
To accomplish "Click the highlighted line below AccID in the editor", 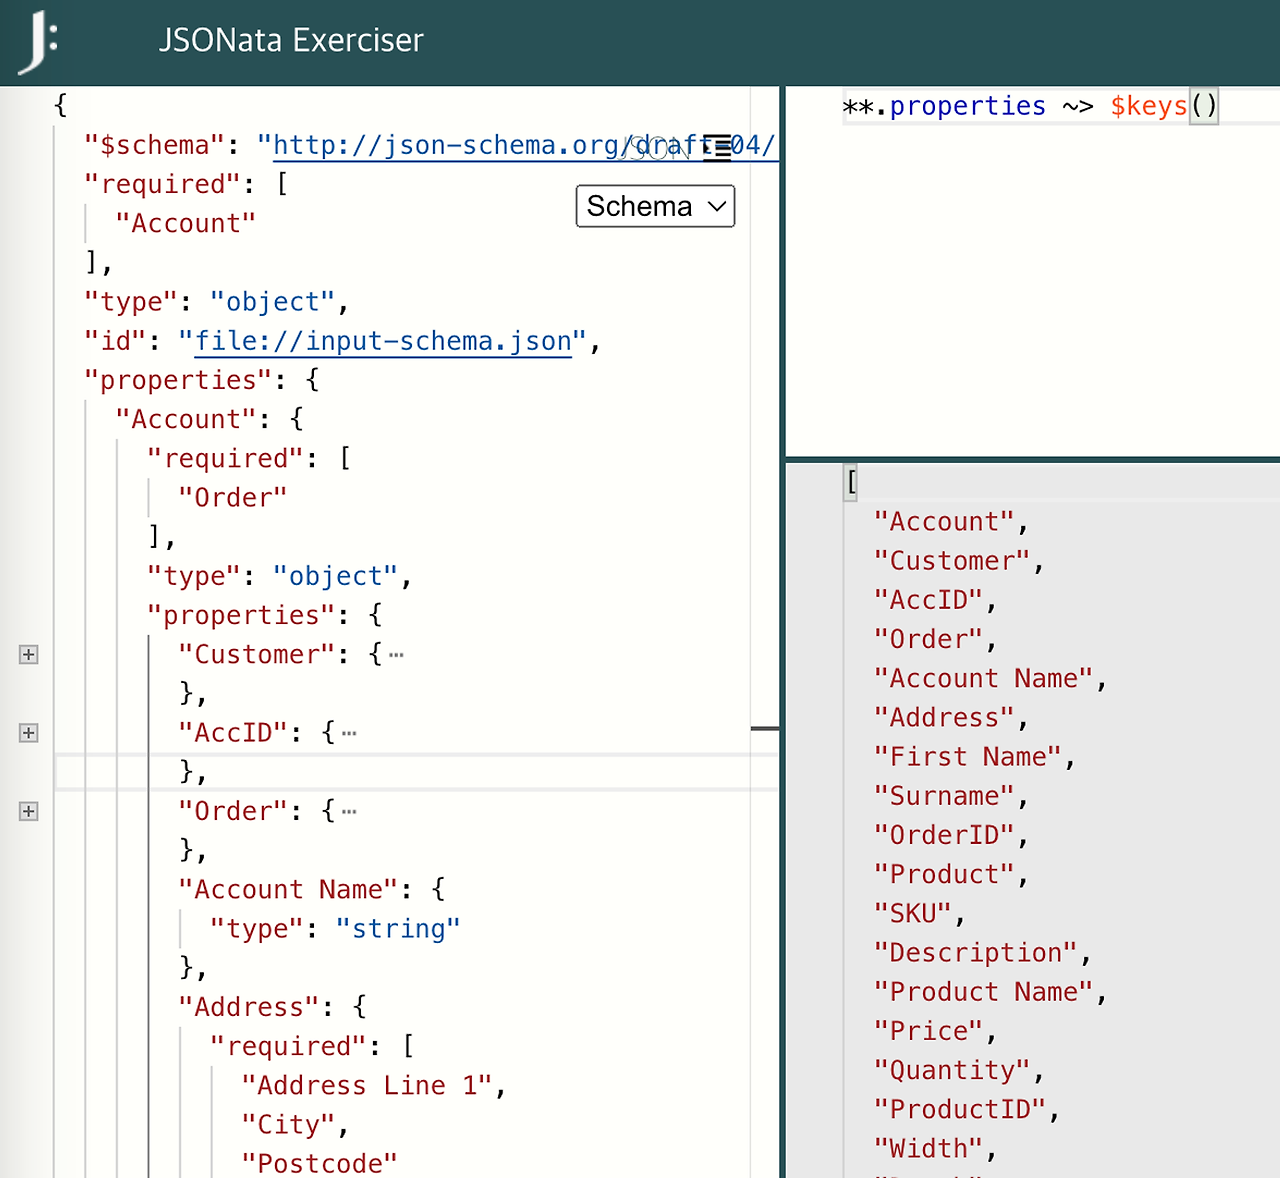I will [400, 771].
